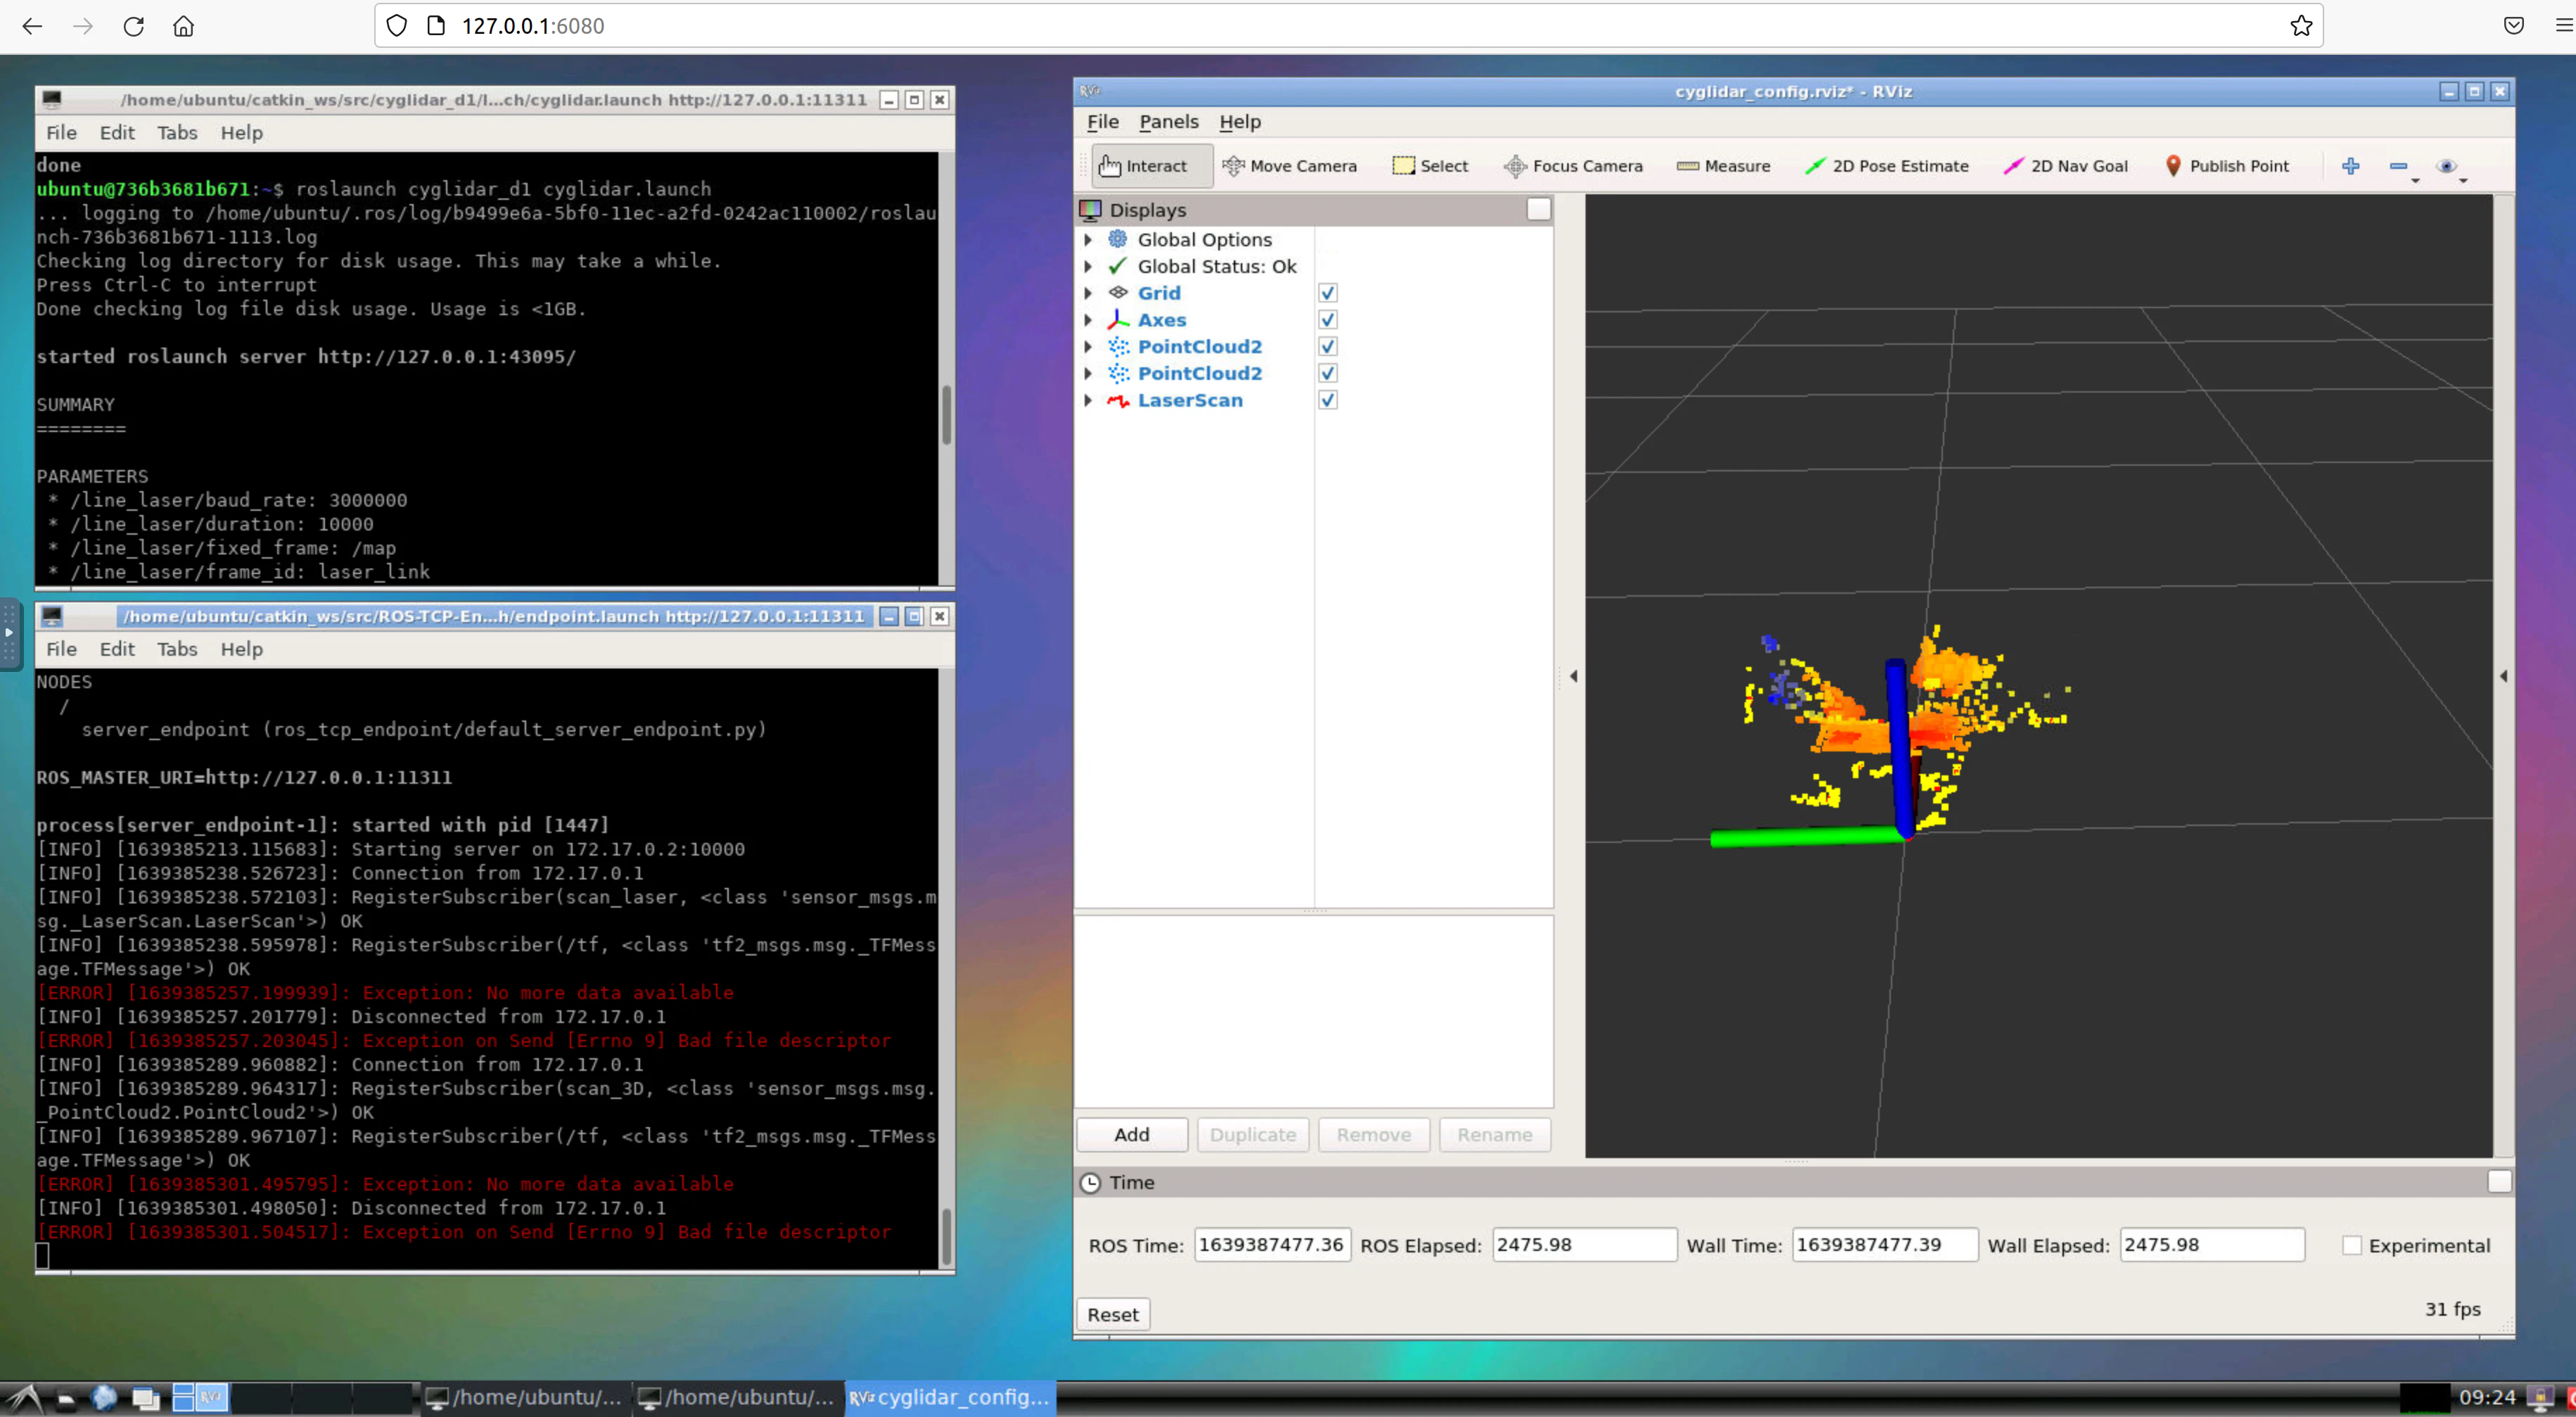Open the RViz Panels menu
This screenshot has height=1417, width=2576.
point(1168,122)
